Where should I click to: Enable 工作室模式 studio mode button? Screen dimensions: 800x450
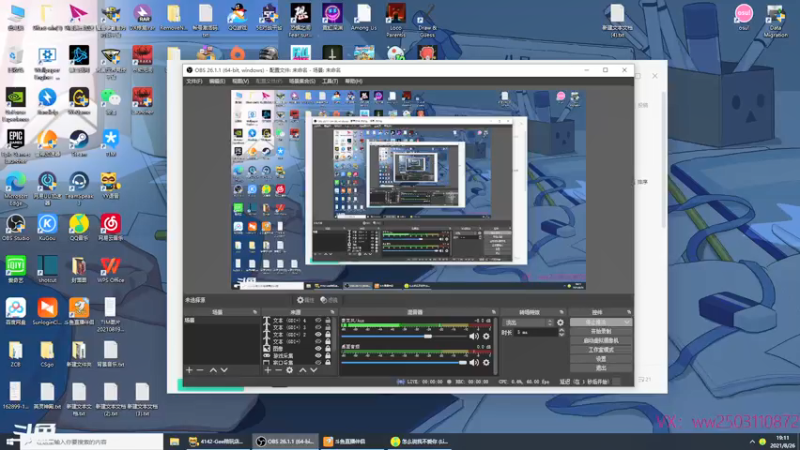(601, 350)
